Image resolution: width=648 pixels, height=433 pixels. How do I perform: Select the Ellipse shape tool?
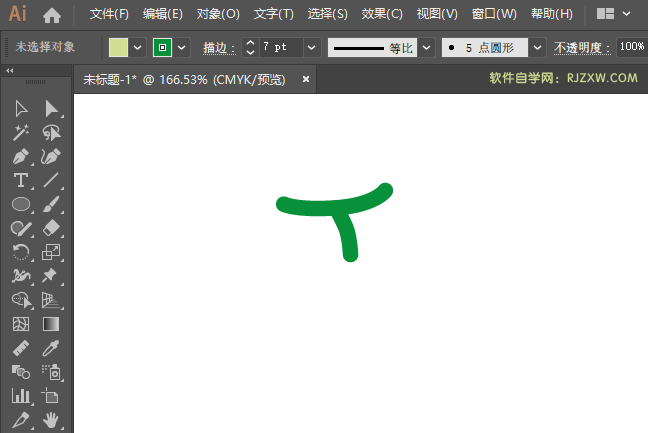coord(21,204)
